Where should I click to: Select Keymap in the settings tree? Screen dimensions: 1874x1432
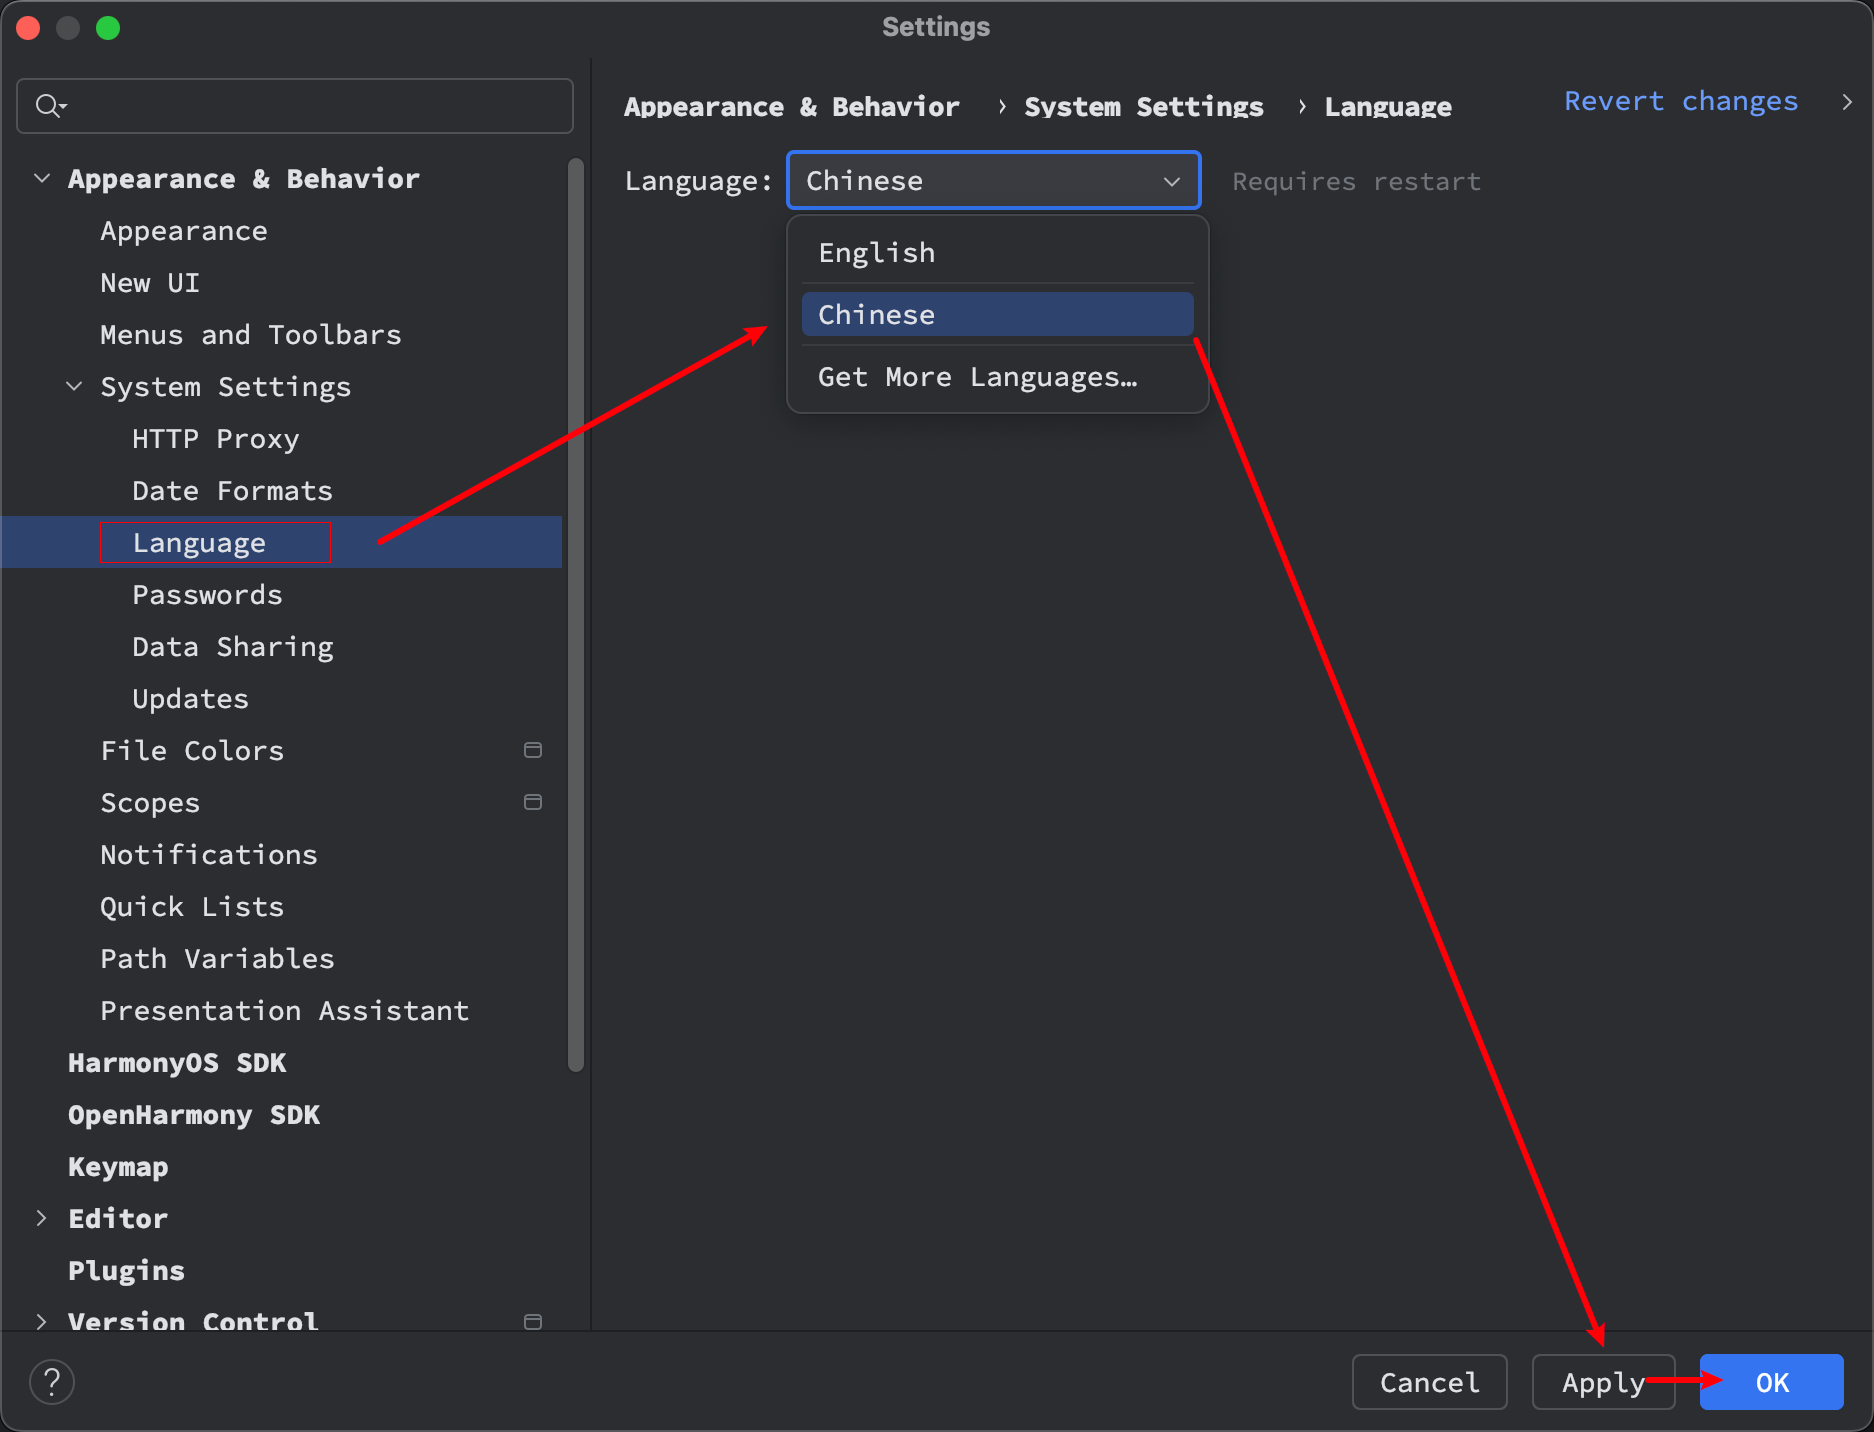[x=118, y=1167]
